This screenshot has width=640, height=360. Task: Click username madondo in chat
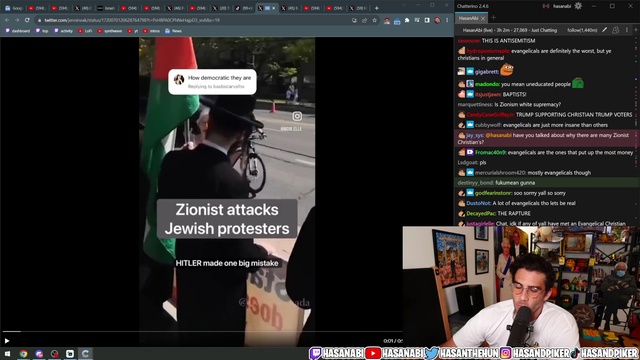click(x=487, y=84)
